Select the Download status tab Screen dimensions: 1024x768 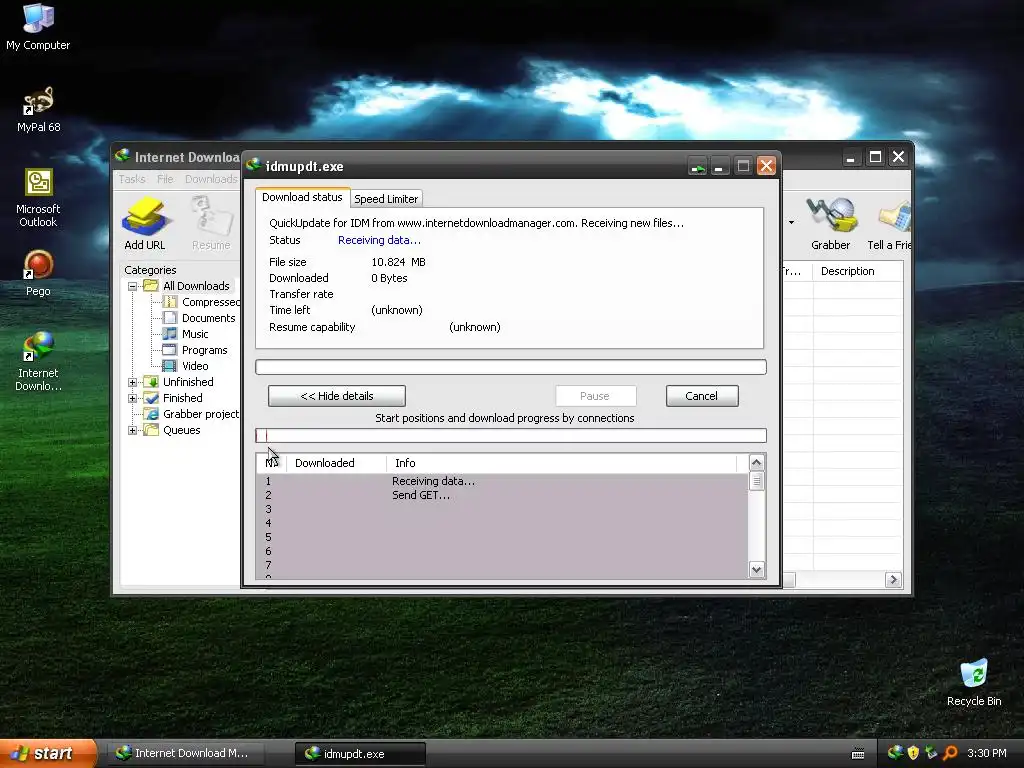pyautogui.click(x=302, y=197)
